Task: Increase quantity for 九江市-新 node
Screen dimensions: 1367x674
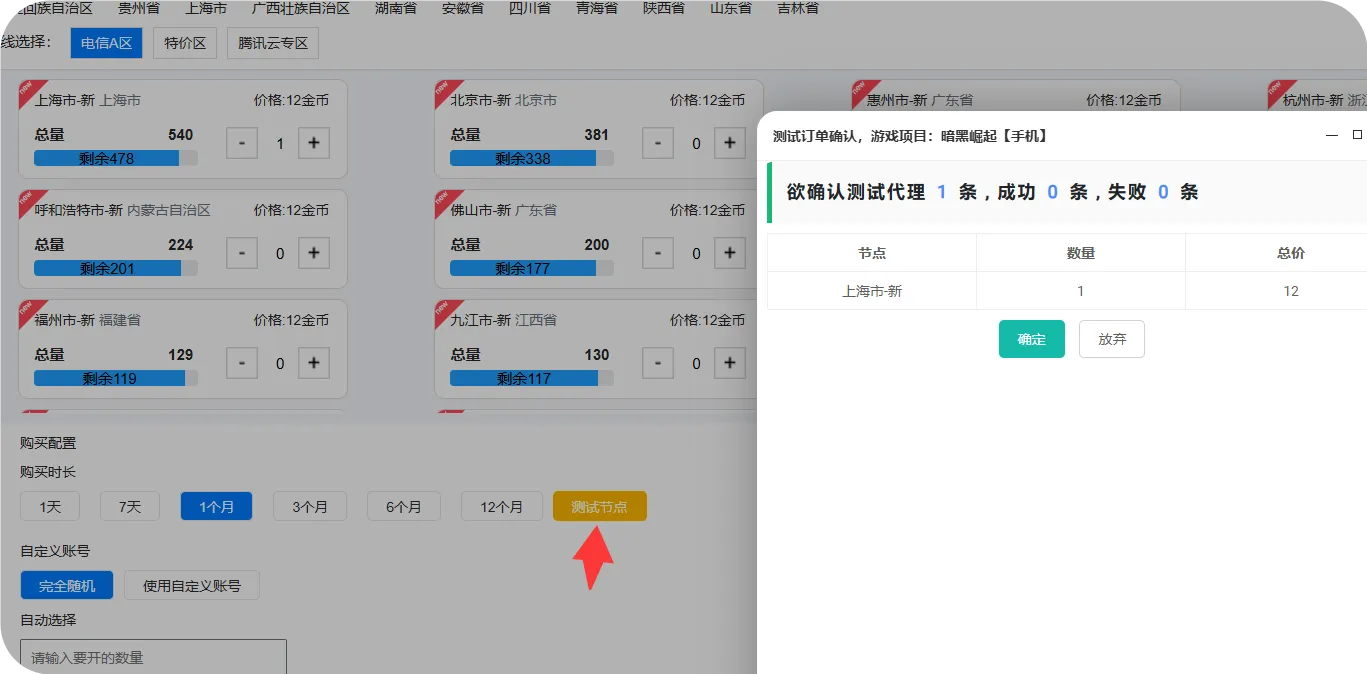Action: [730, 363]
